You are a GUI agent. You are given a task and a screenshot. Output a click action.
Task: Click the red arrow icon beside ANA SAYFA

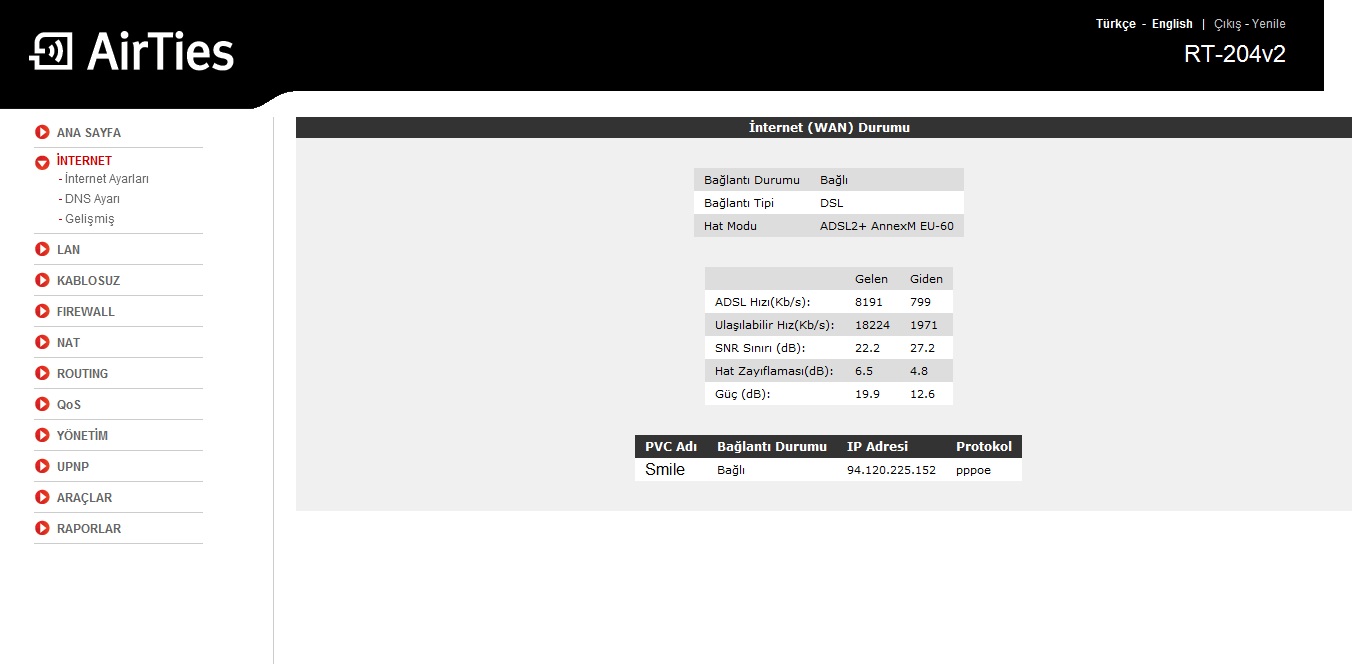[x=42, y=132]
